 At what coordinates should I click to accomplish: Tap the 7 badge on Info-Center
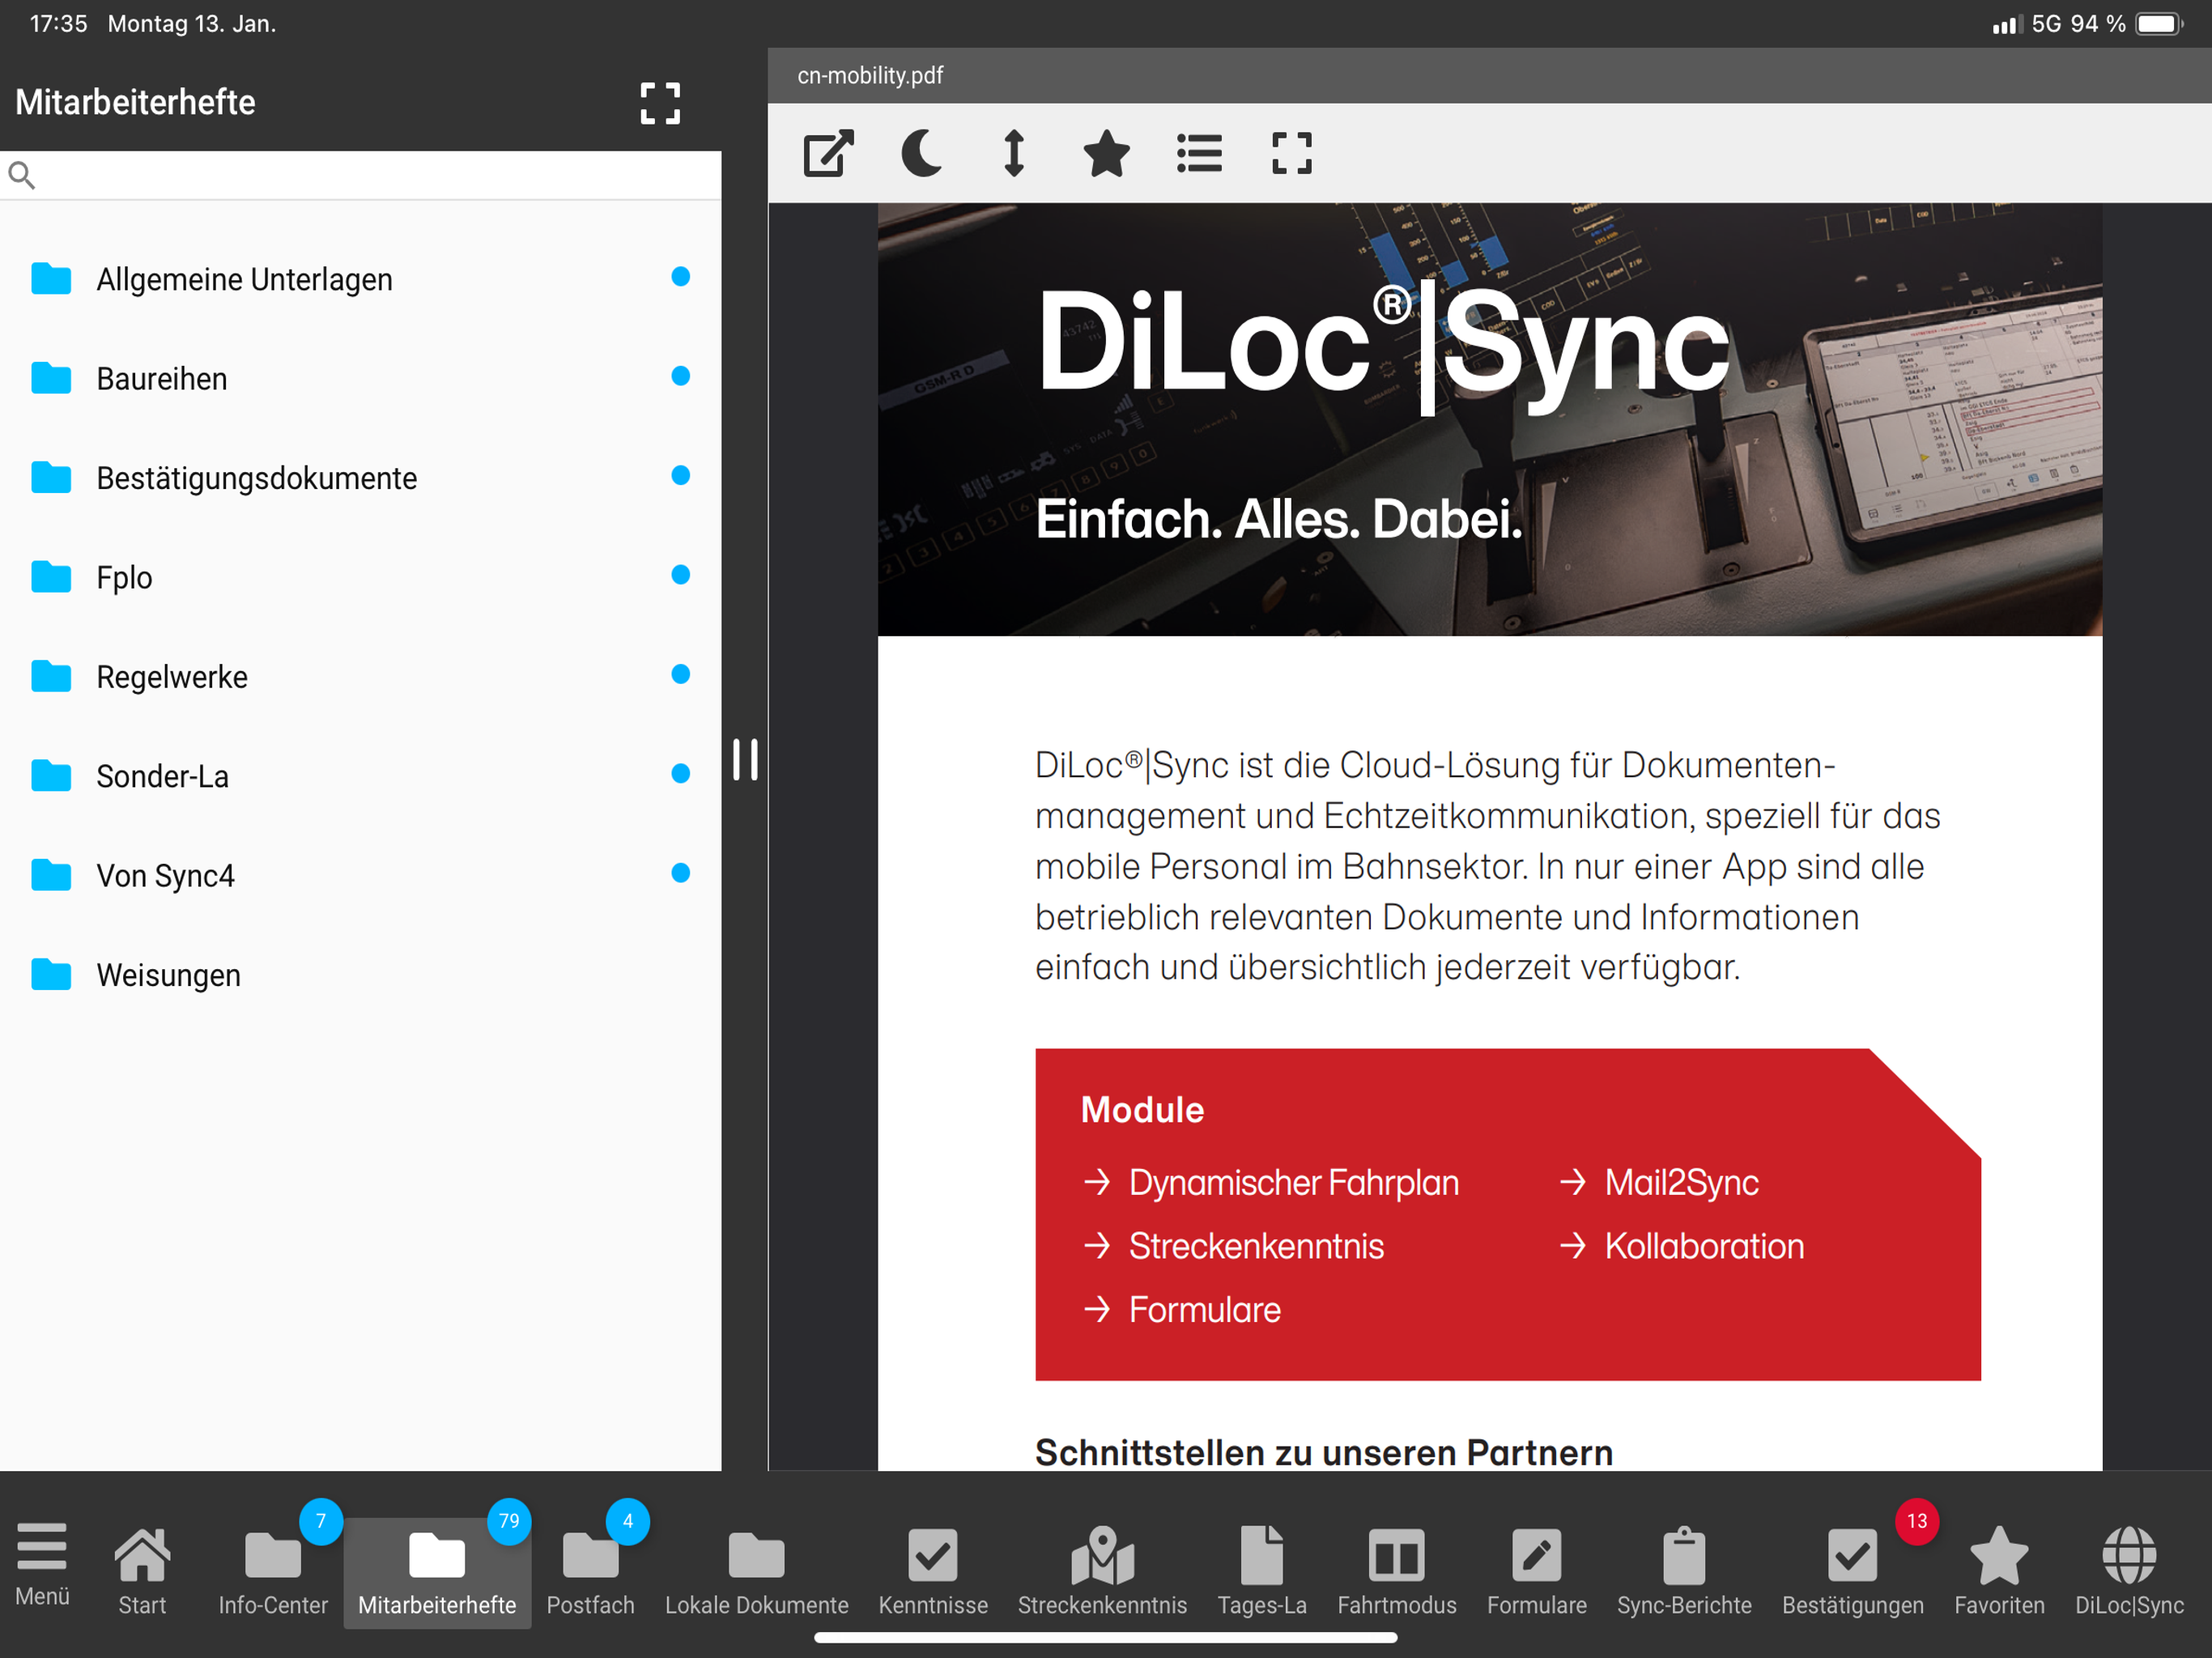point(321,1521)
